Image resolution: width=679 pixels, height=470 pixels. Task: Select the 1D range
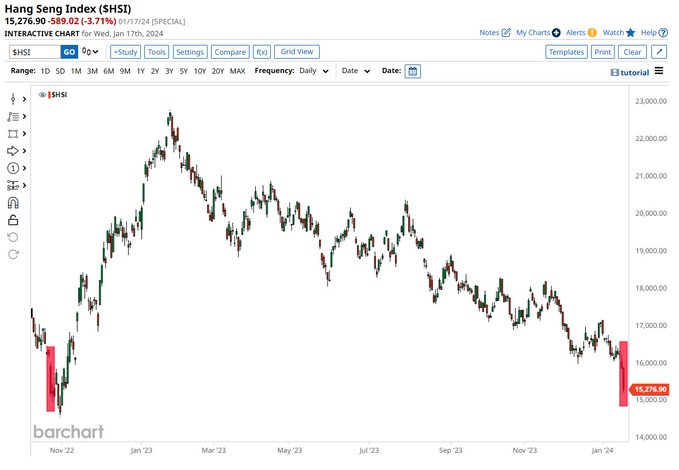45,71
